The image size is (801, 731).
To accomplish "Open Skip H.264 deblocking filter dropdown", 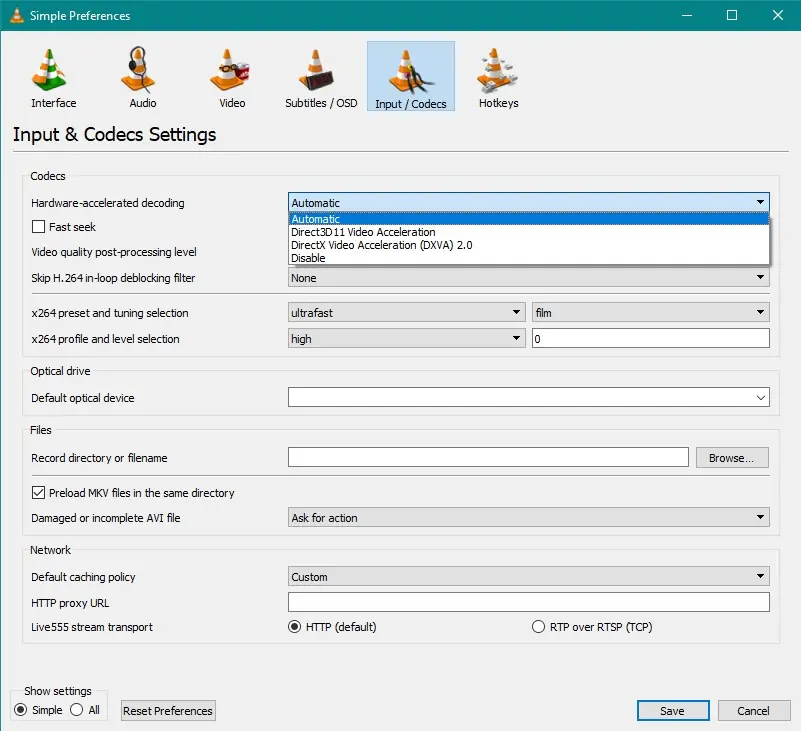I will 529,277.
